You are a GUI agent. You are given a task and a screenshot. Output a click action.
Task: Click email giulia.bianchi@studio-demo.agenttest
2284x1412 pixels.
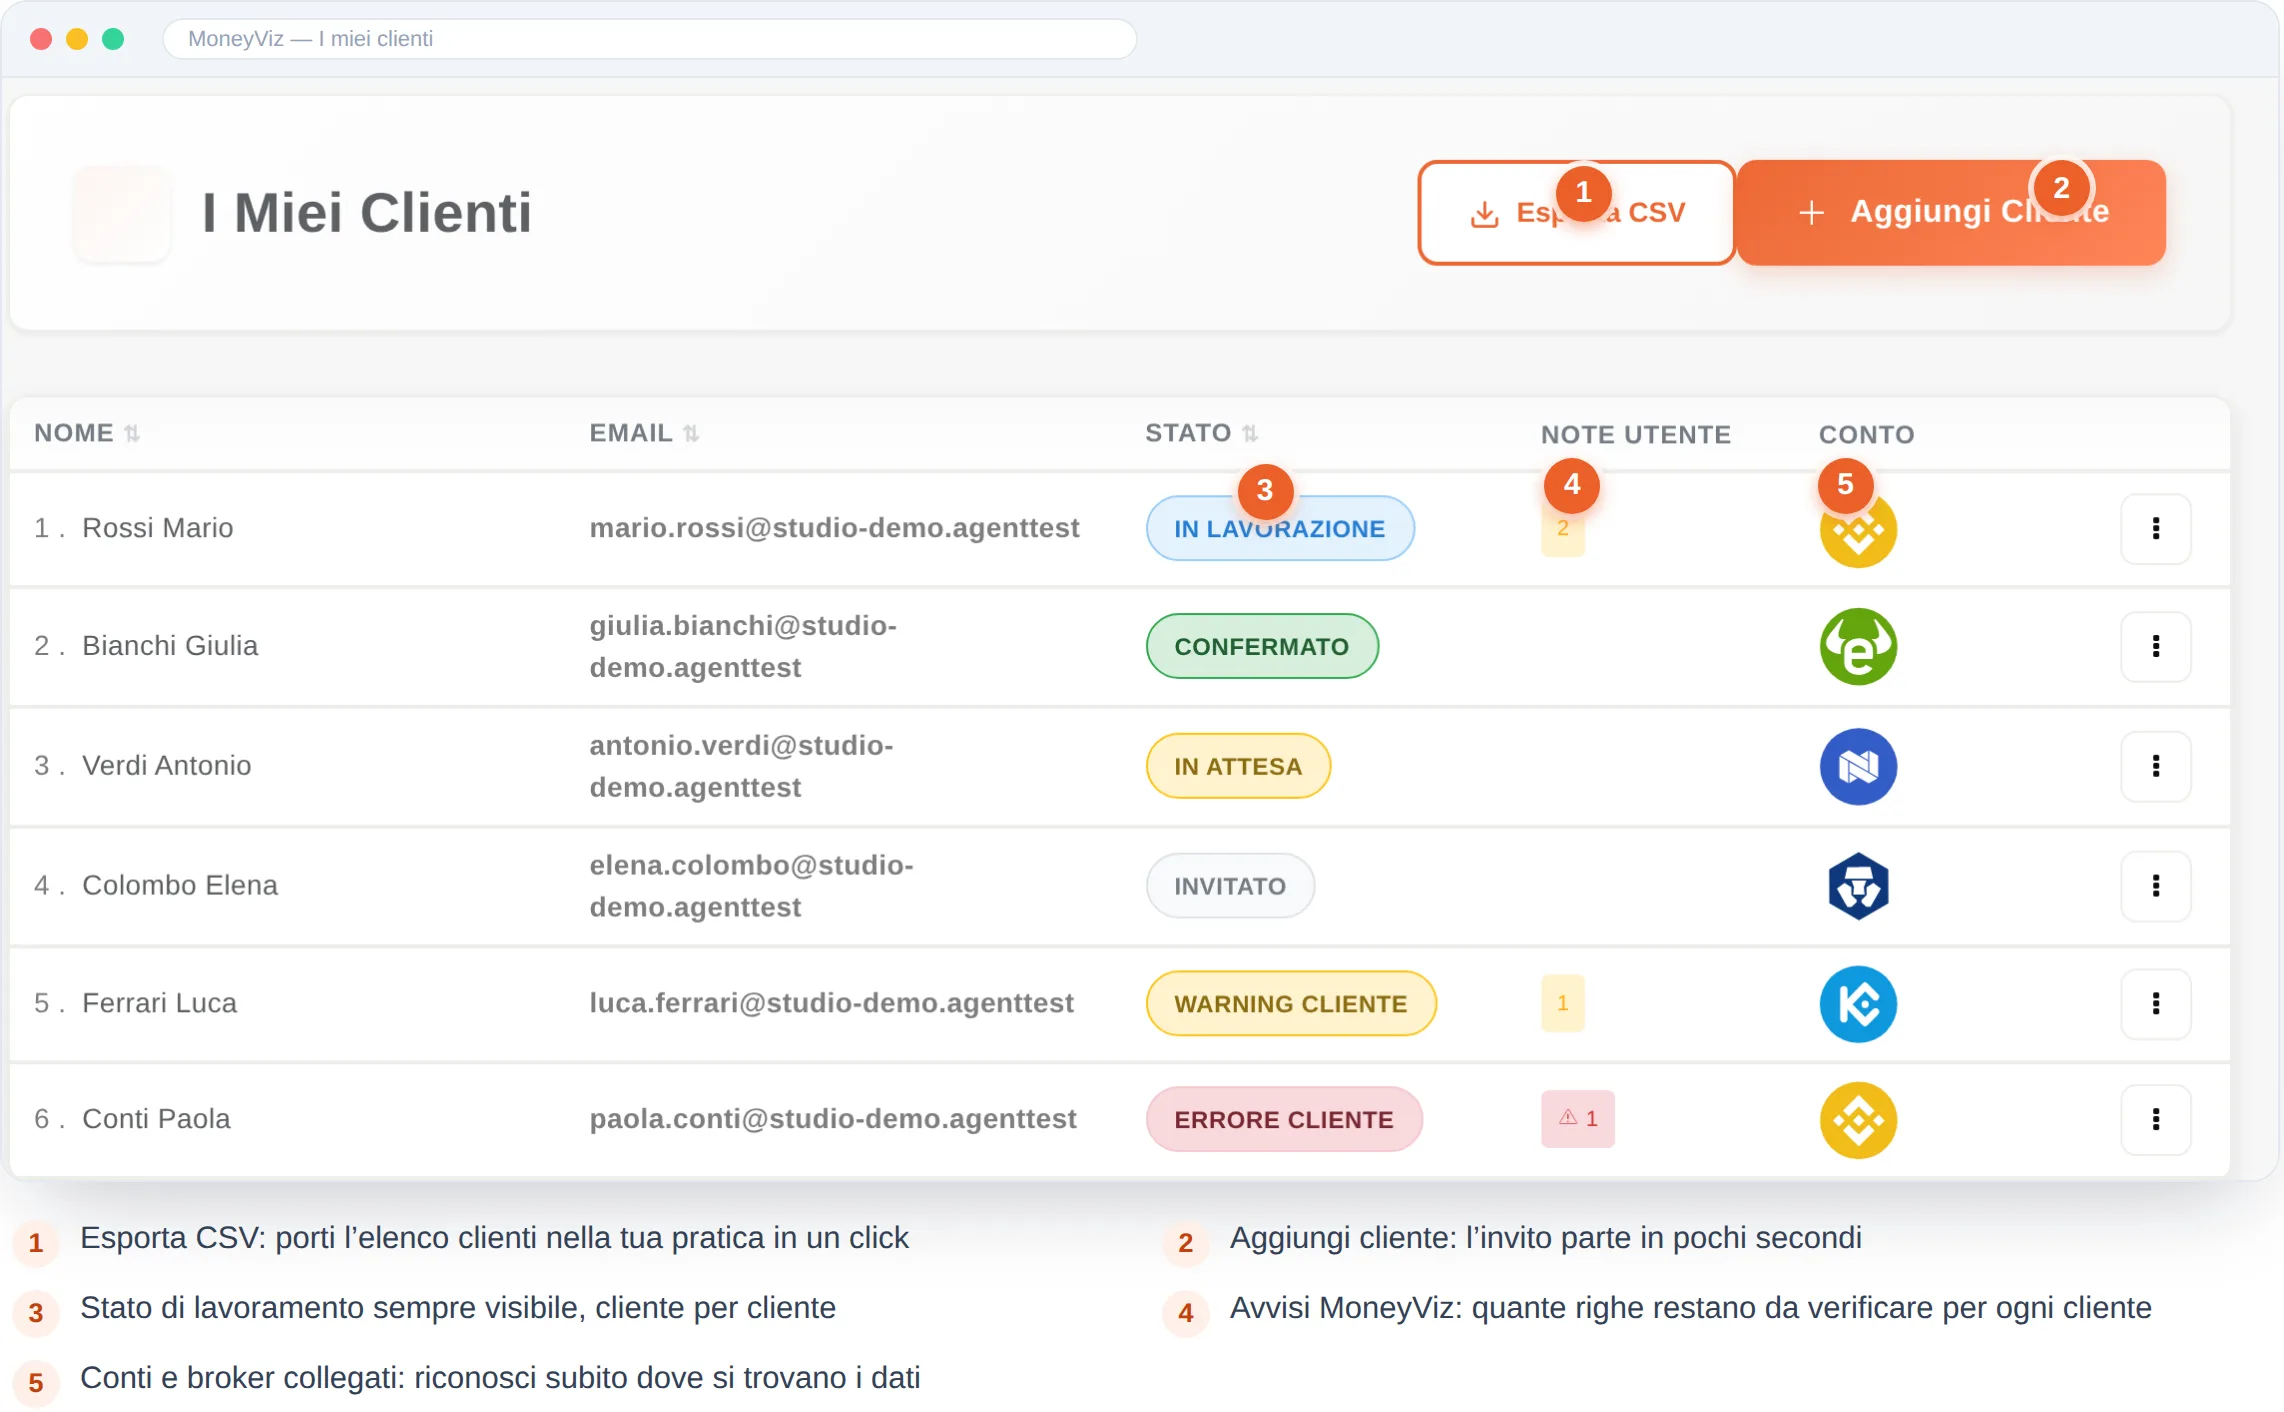coord(743,646)
